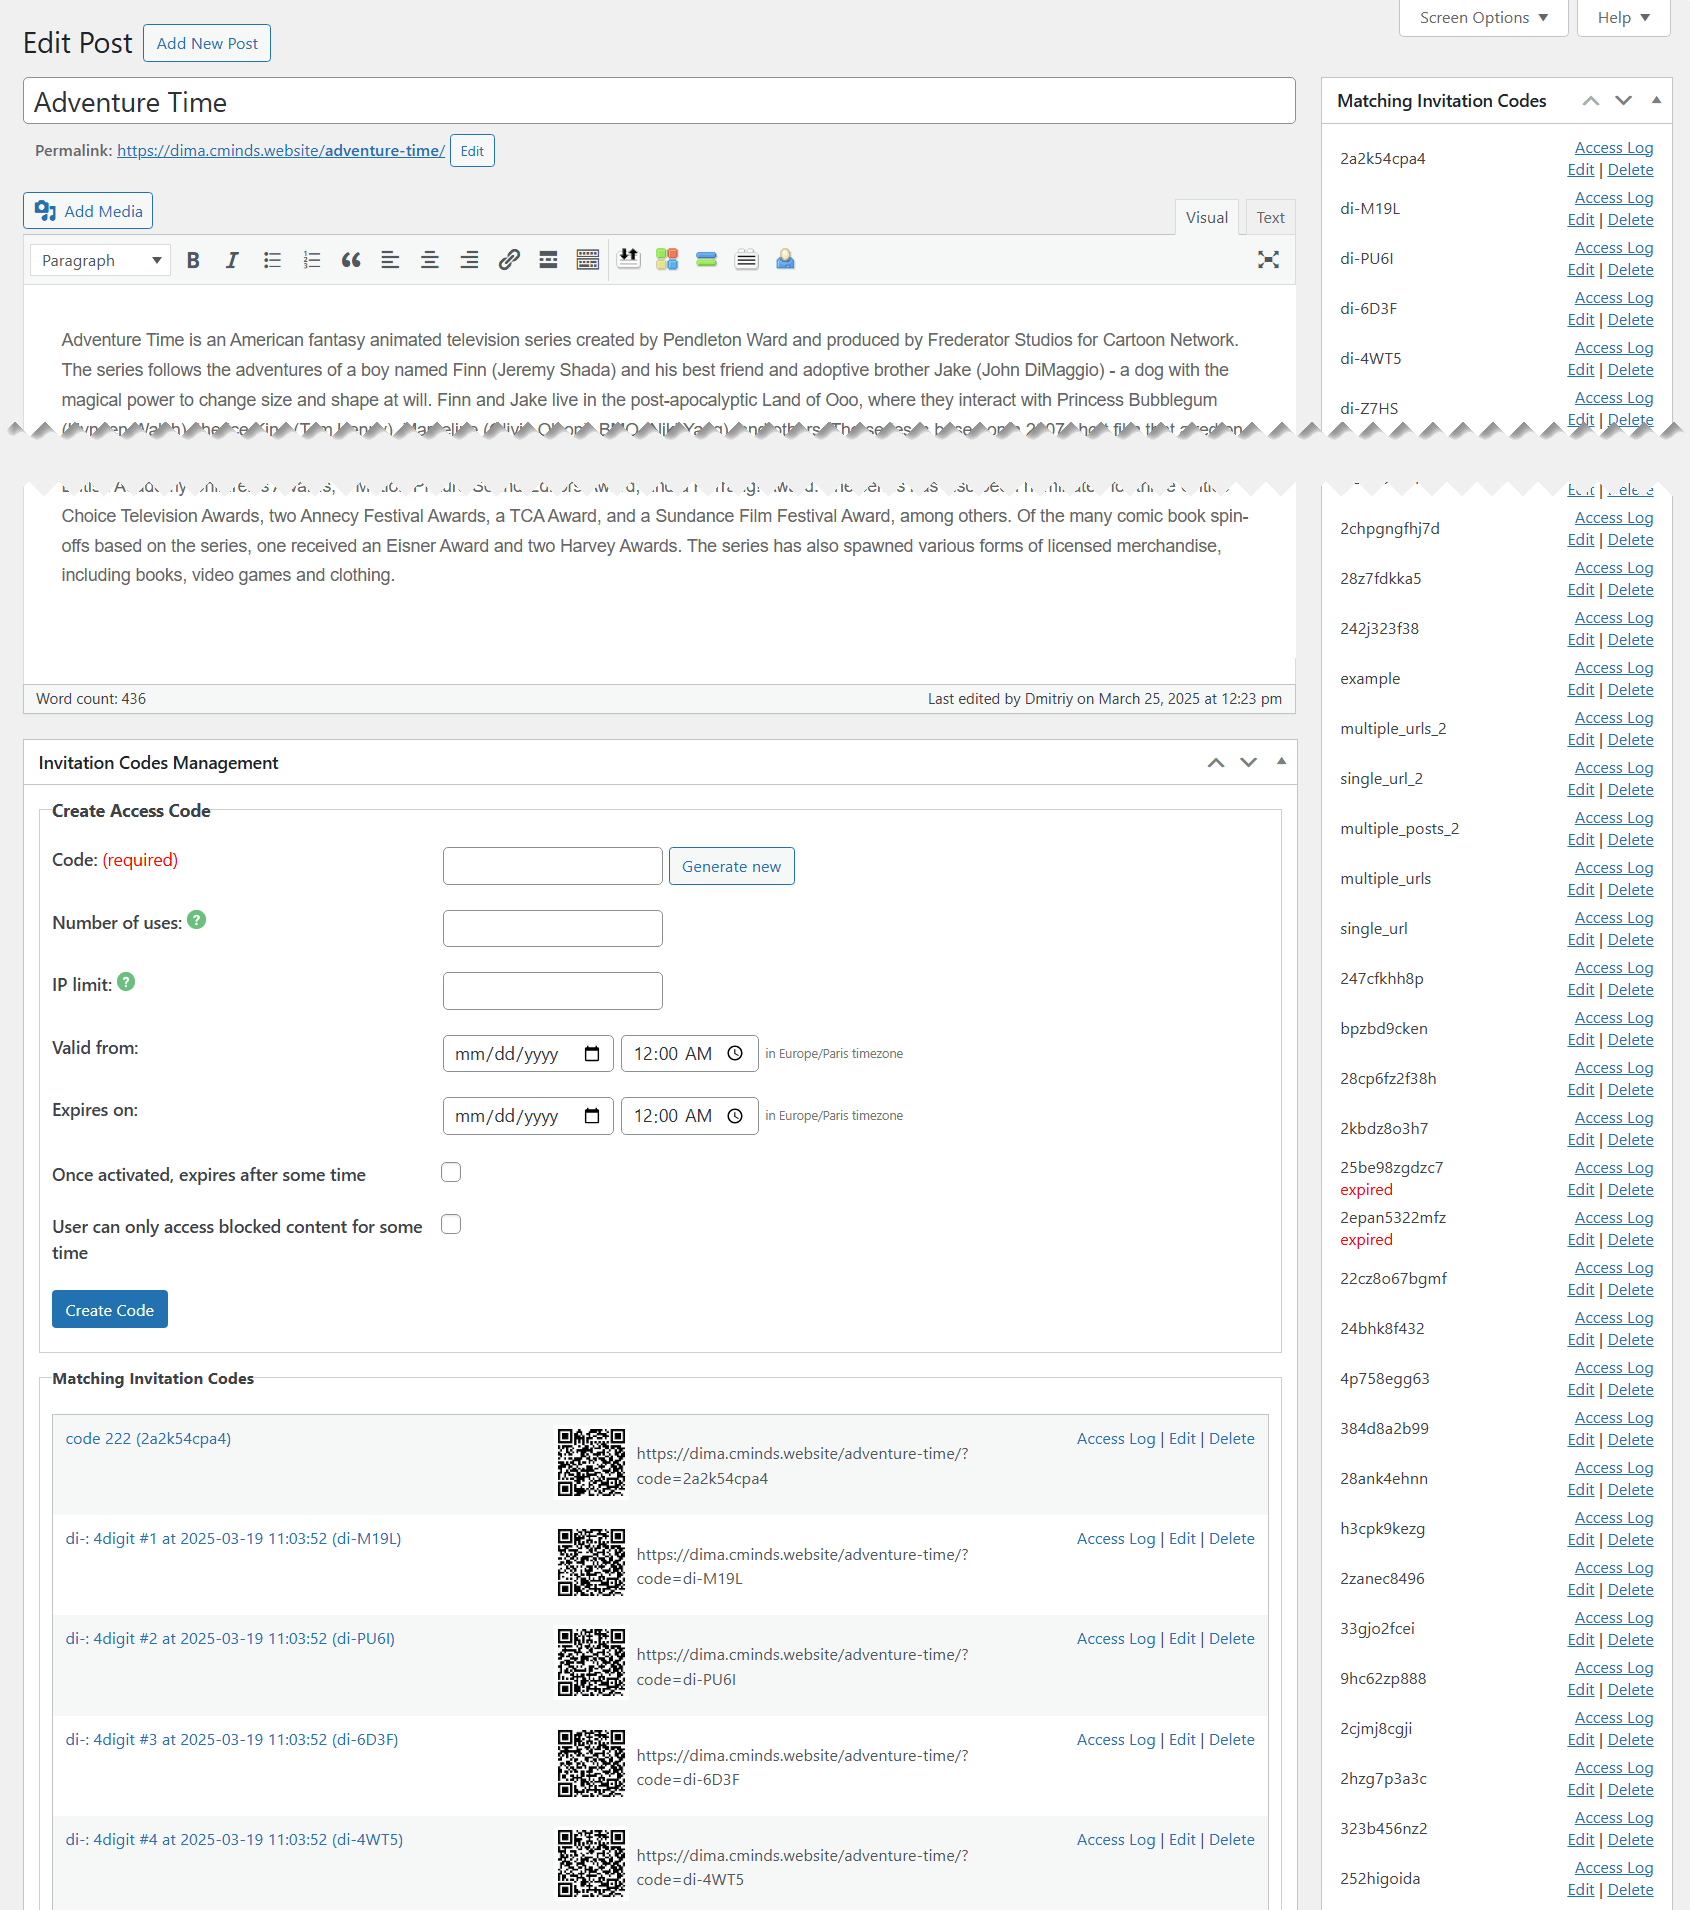1690x1910 pixels.
Task: Toggle bold formatting in editor toolbar
Action: pyautogui.click(x=193, y=260)
